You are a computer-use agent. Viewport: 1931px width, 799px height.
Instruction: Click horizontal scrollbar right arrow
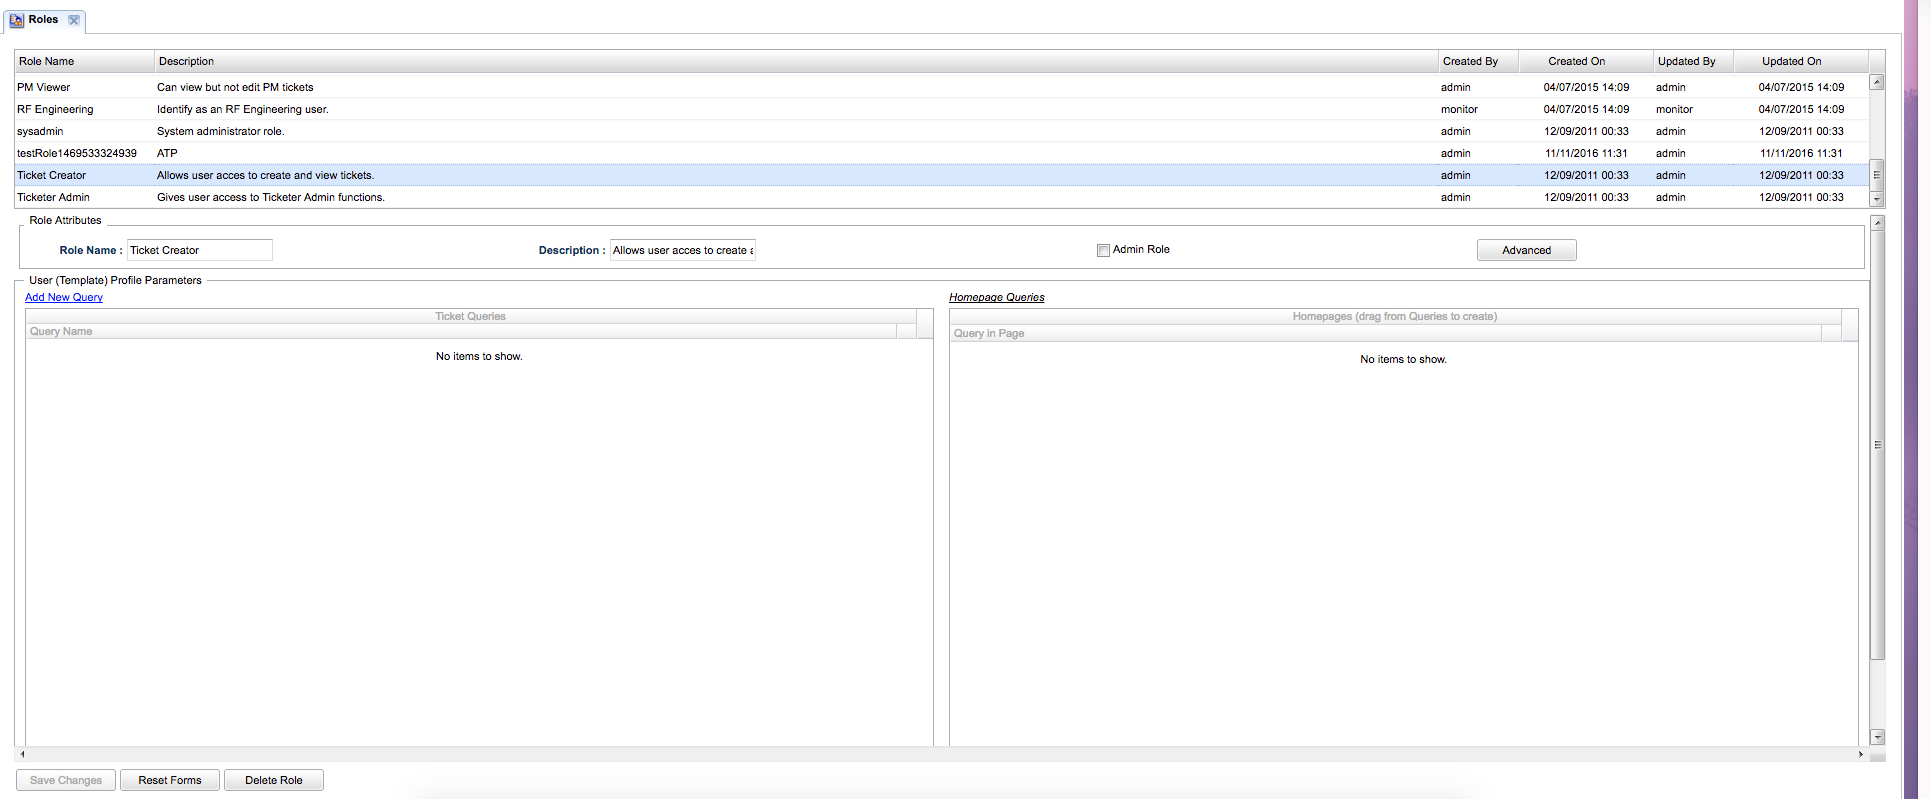pos(1860,754)
